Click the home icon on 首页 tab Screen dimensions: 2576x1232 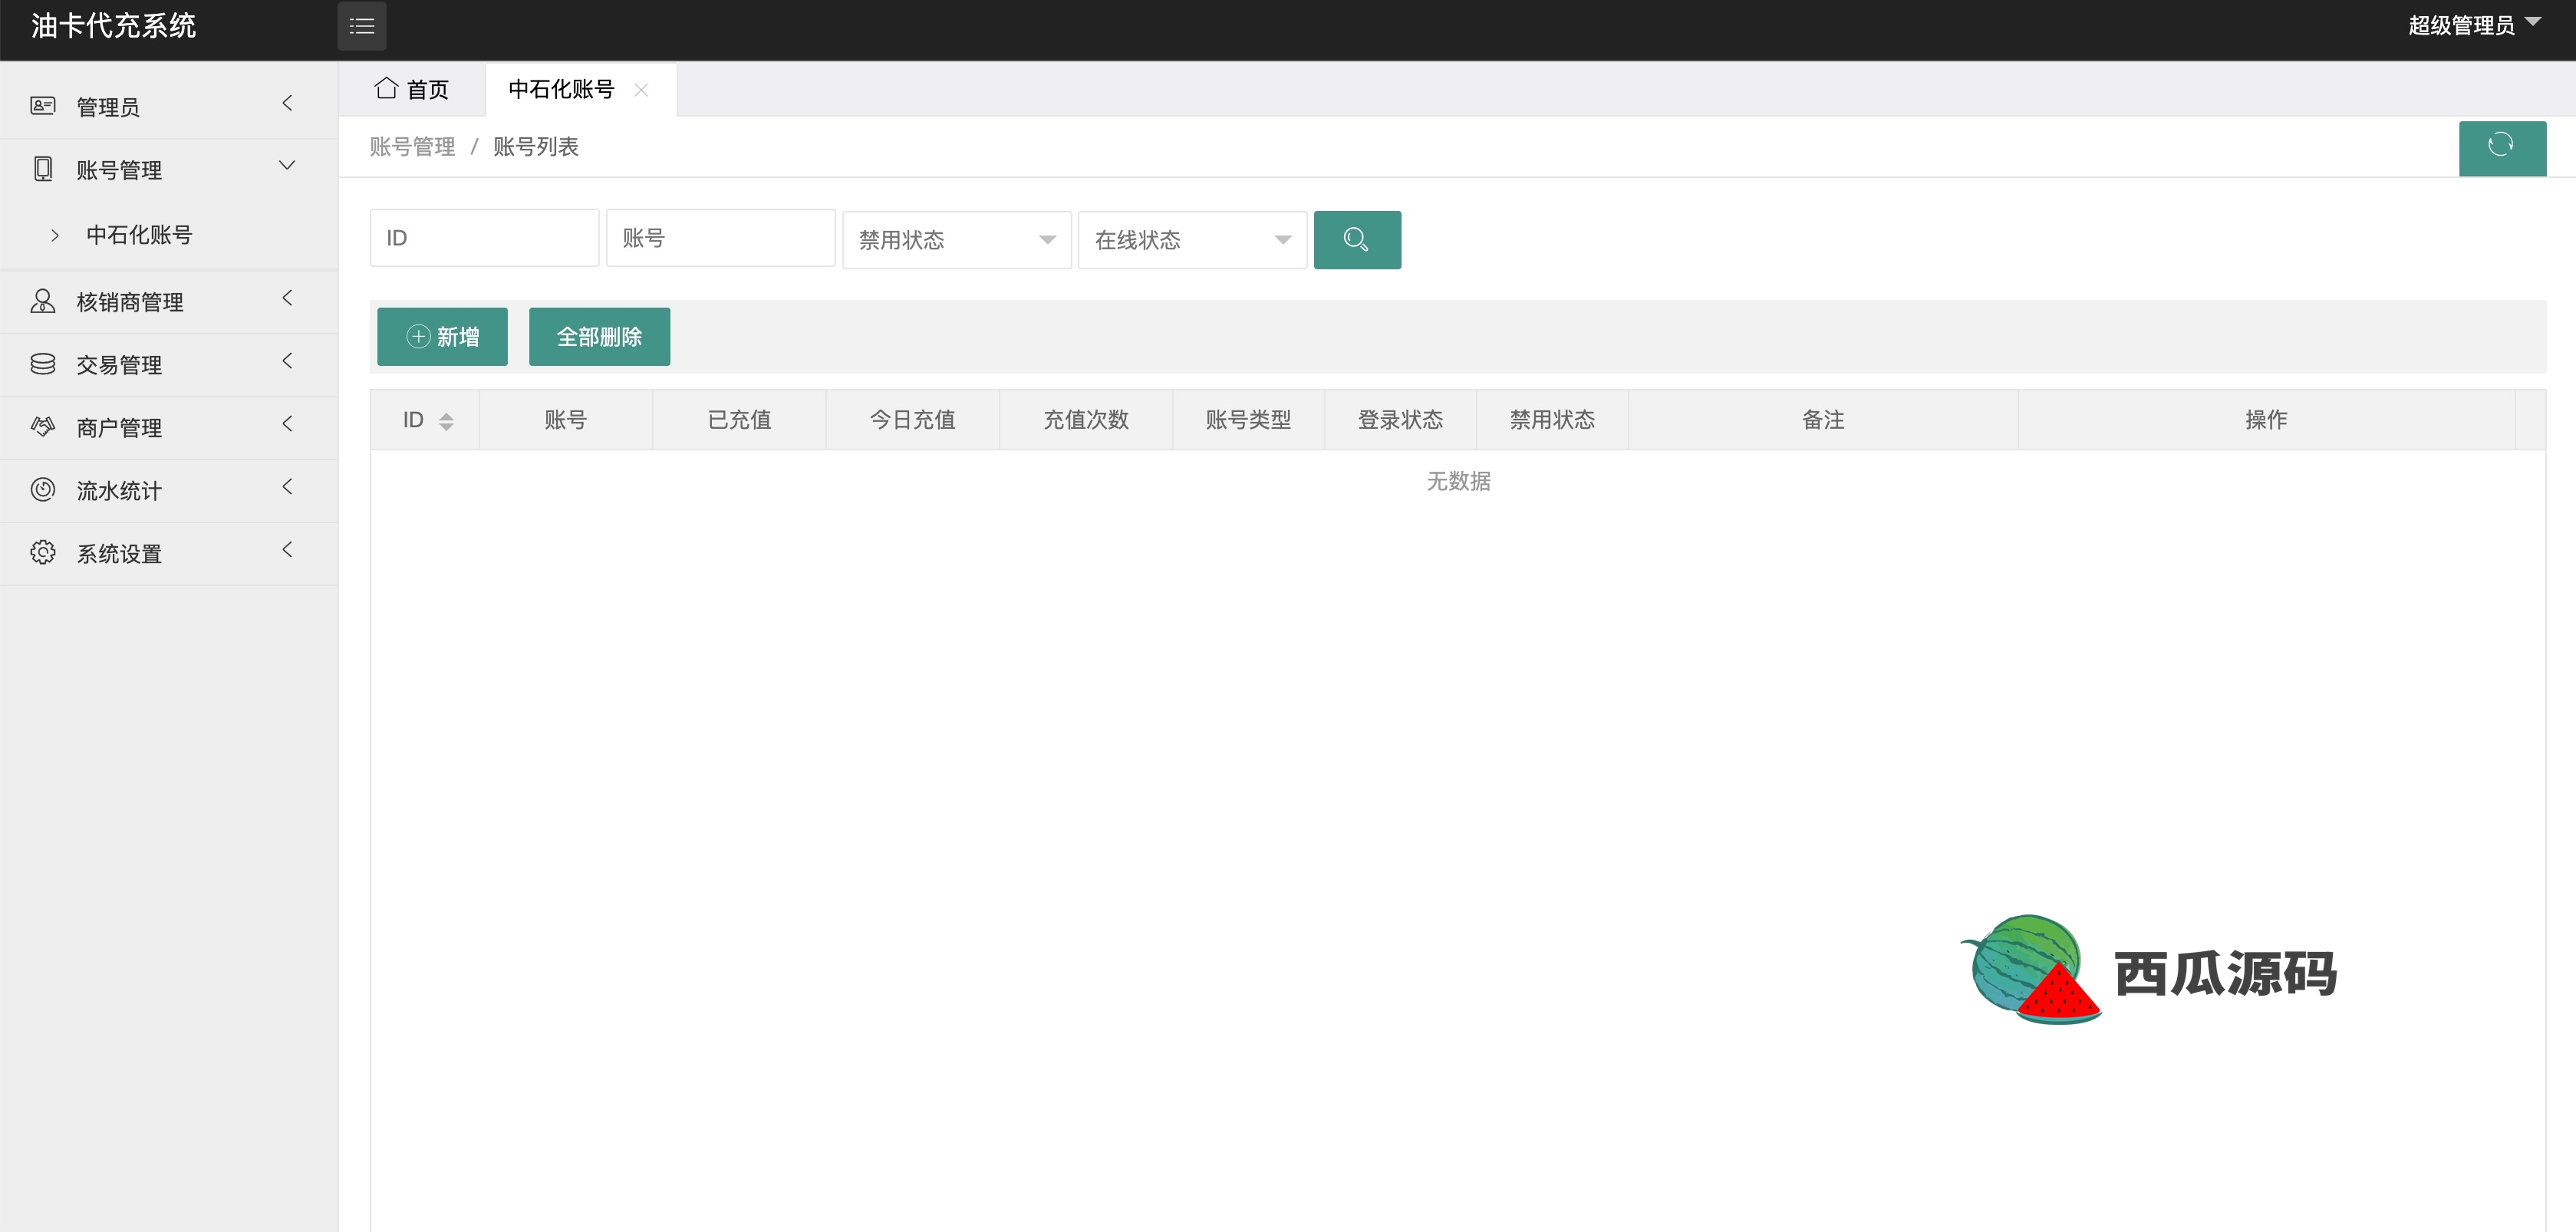pos(386,88)
